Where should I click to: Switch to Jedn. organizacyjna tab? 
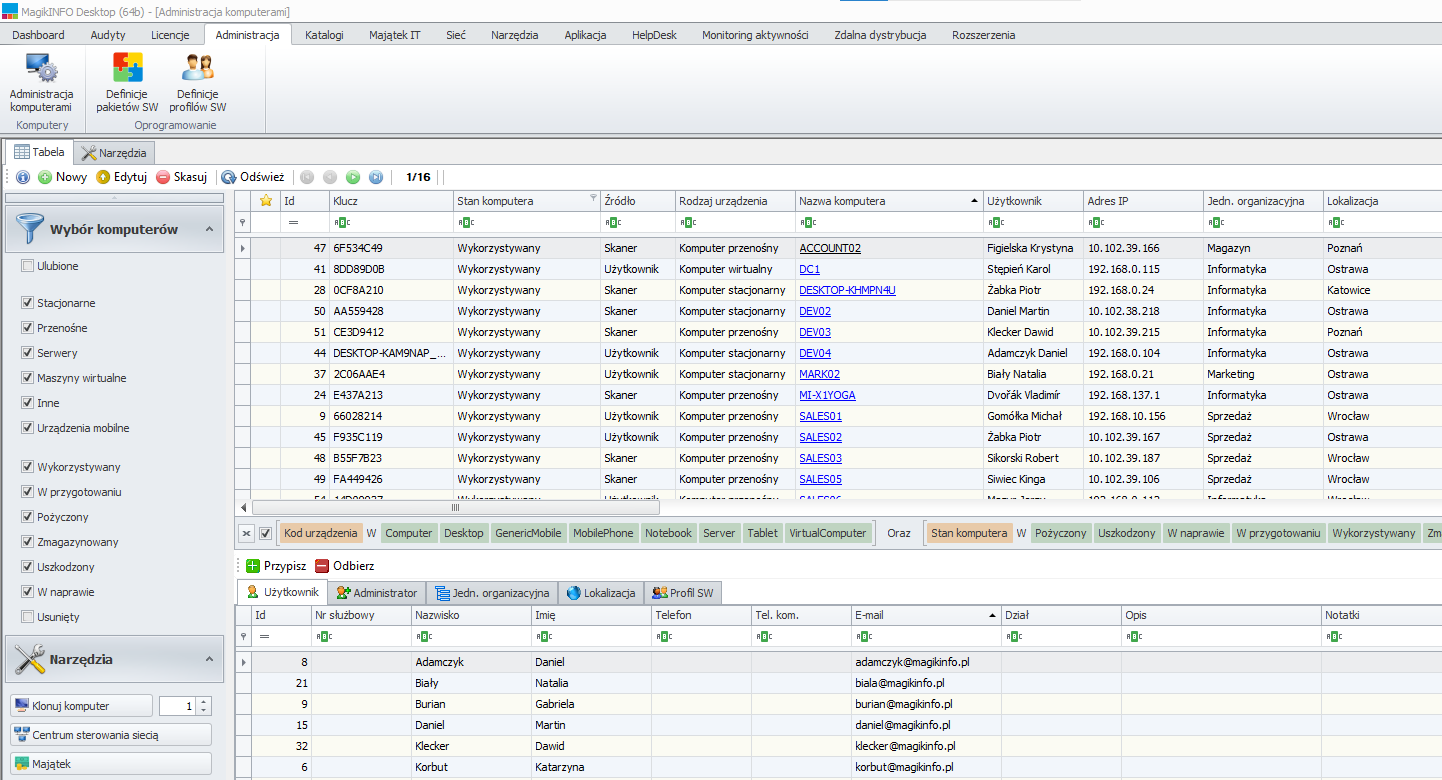[492, 593]
